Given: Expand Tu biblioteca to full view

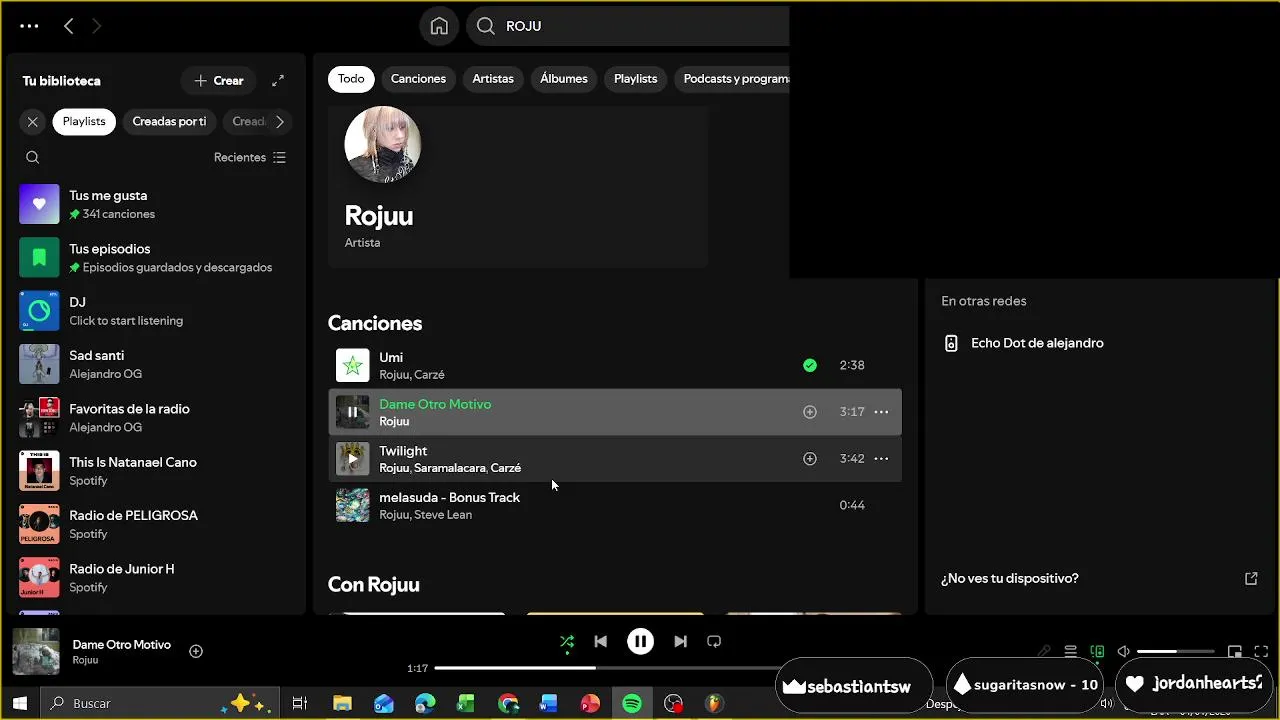Looking at the screenshot, I should [x=278, y=80].
